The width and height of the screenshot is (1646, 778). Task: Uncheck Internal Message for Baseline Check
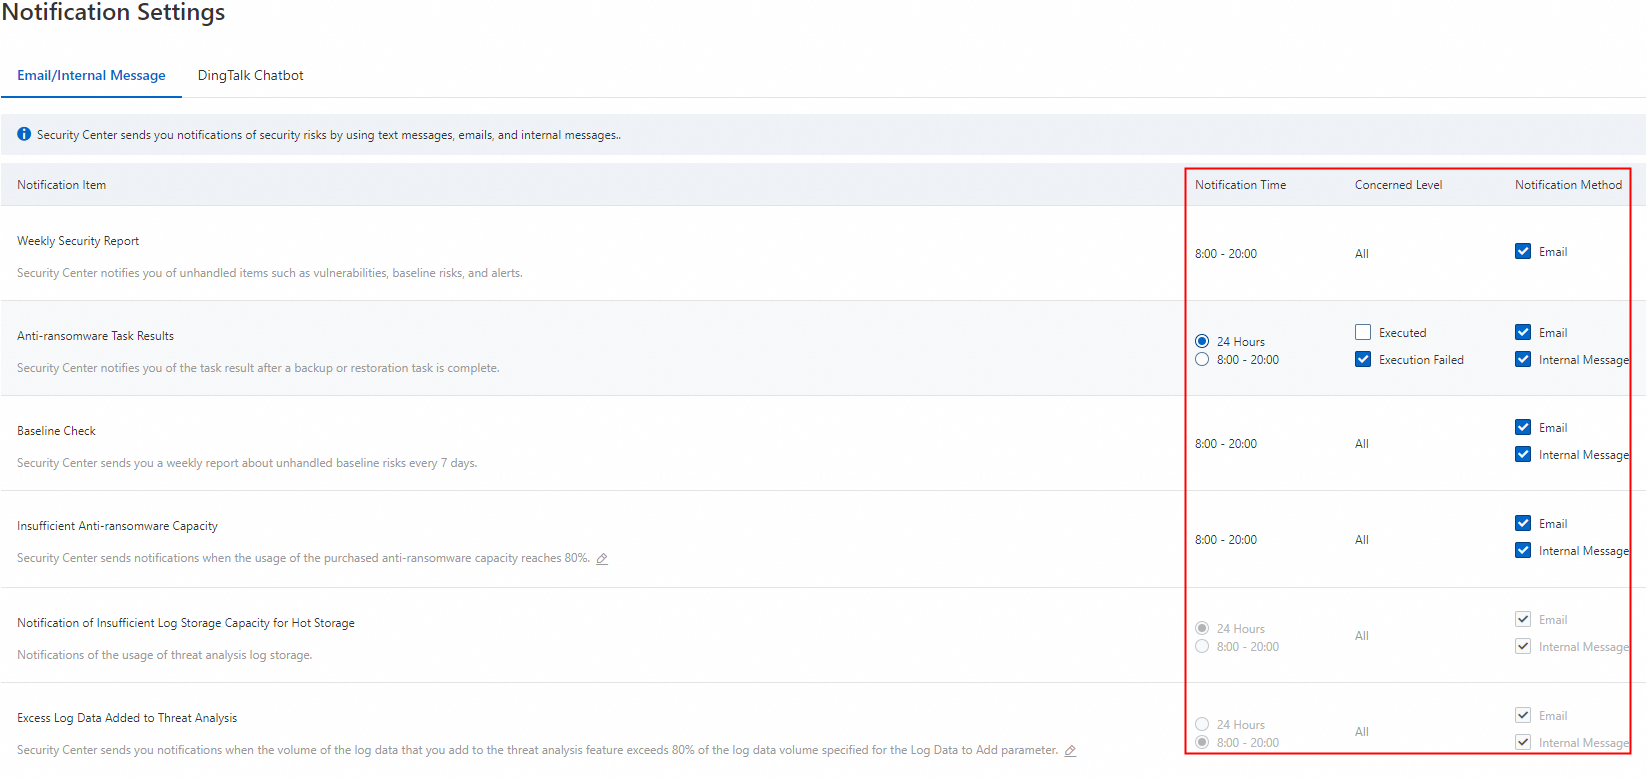[x=1523, y=454]
